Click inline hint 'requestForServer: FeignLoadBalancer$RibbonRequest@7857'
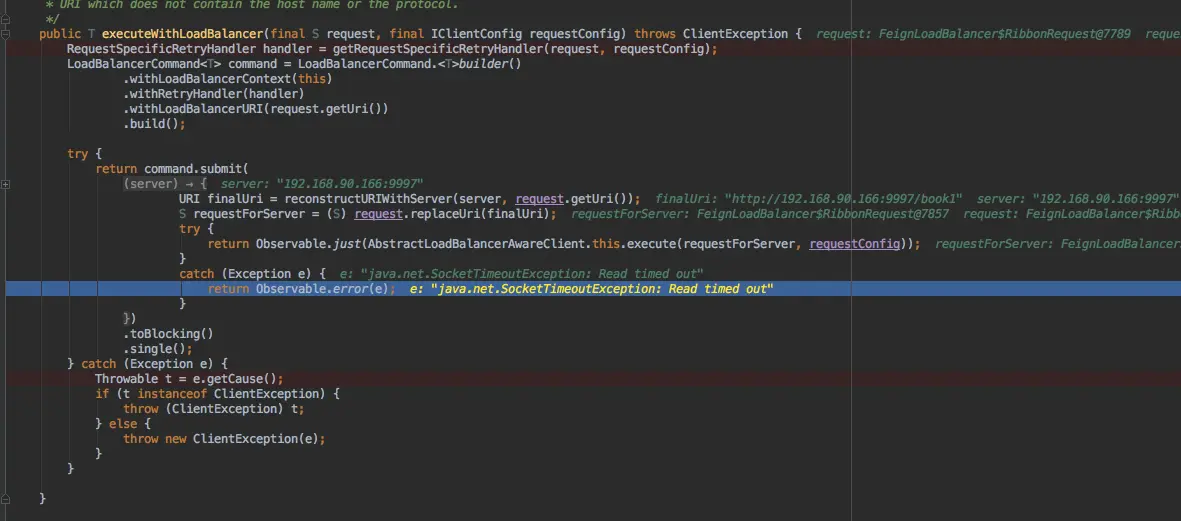 coord(760,214)
